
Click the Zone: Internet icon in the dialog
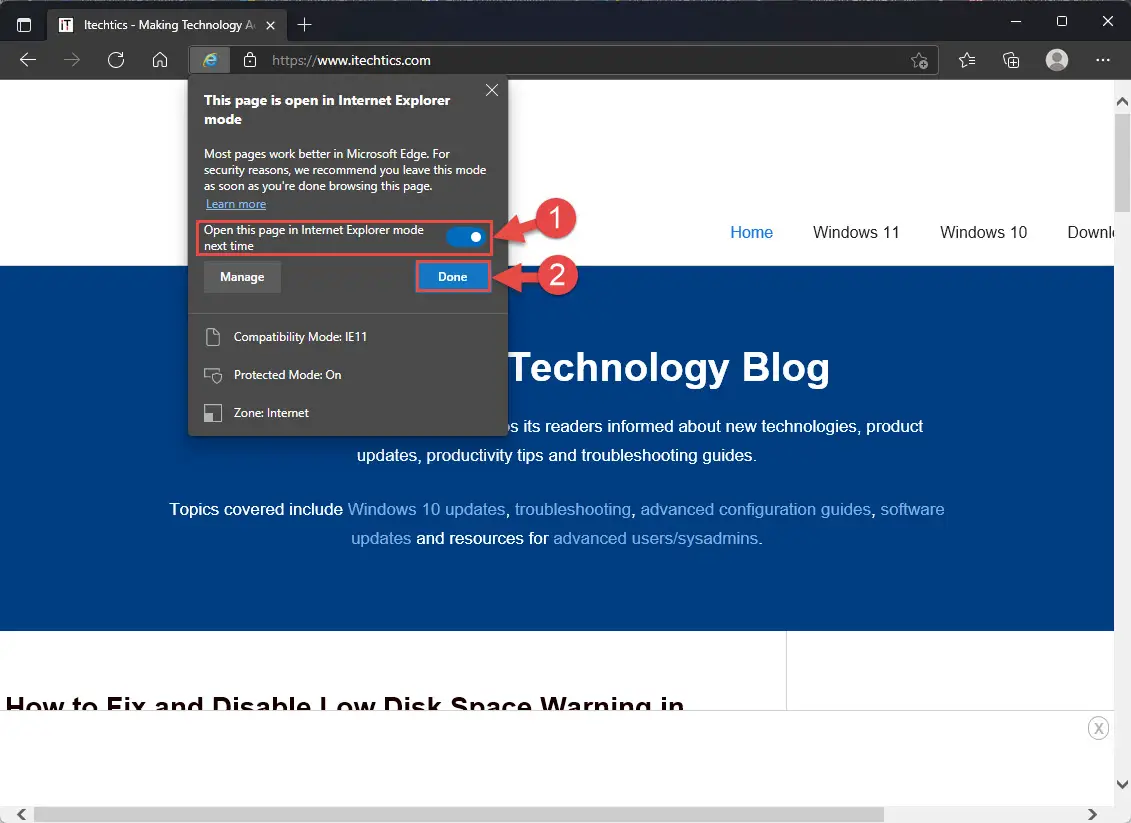pos(213,412)
